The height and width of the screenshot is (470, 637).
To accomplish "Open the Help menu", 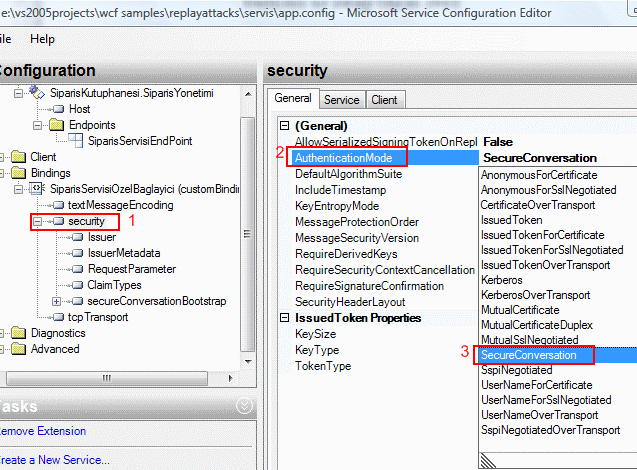I will (42, 38).
